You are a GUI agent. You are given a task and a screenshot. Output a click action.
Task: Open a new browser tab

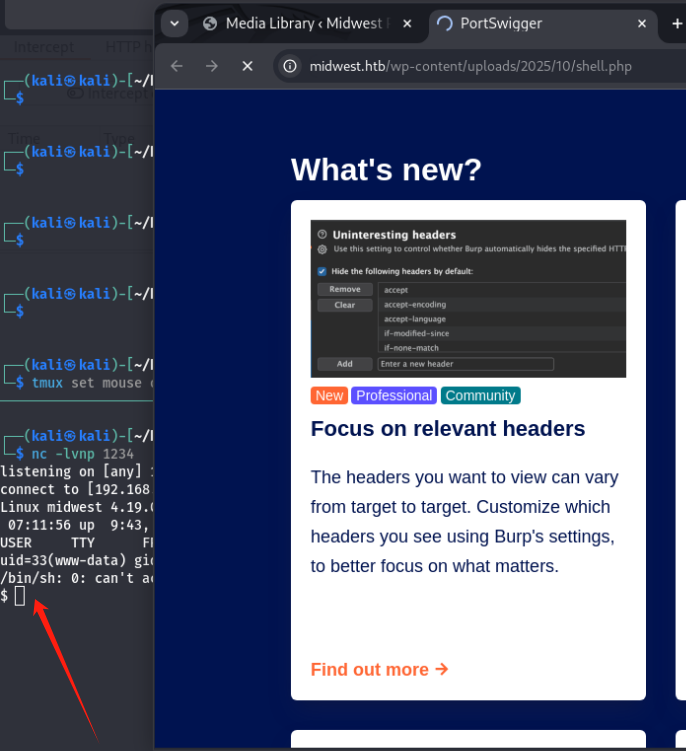677,23
